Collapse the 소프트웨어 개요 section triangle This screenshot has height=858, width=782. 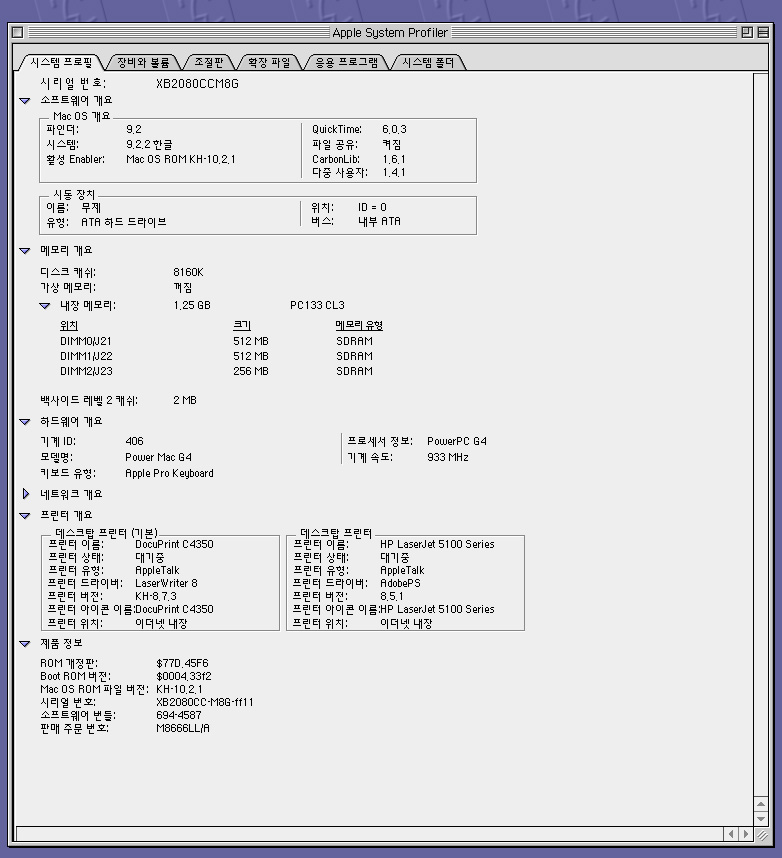click(25, 101)
